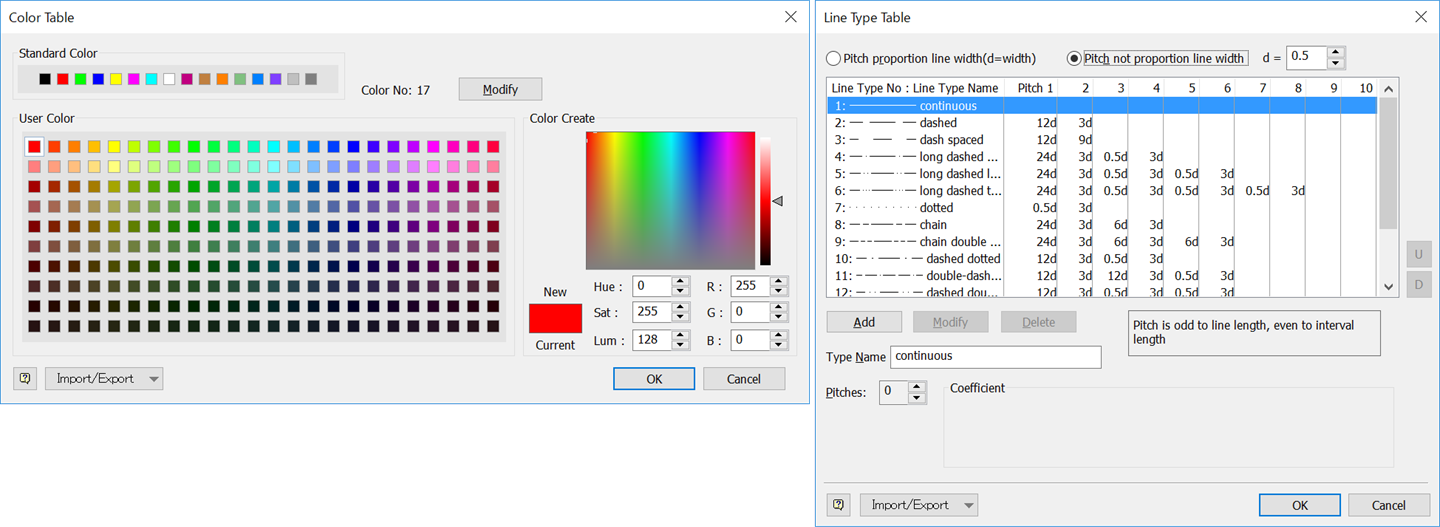Decrease the Pitches value with down arrow
The height and width of the screenshot is (527, 1440).
917,398
